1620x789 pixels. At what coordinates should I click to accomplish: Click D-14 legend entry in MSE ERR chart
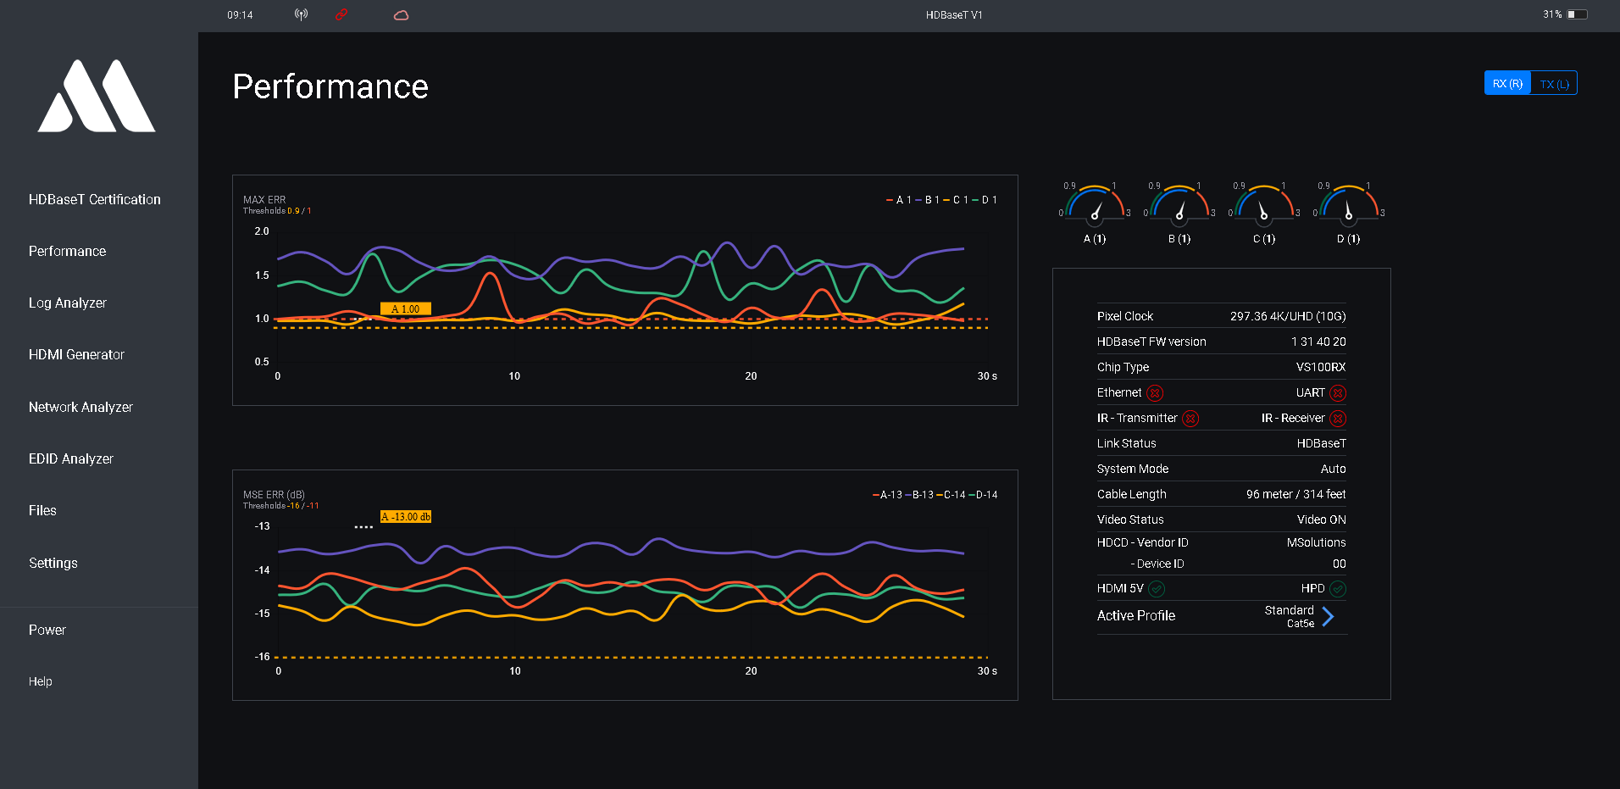(x=984, y=495)
